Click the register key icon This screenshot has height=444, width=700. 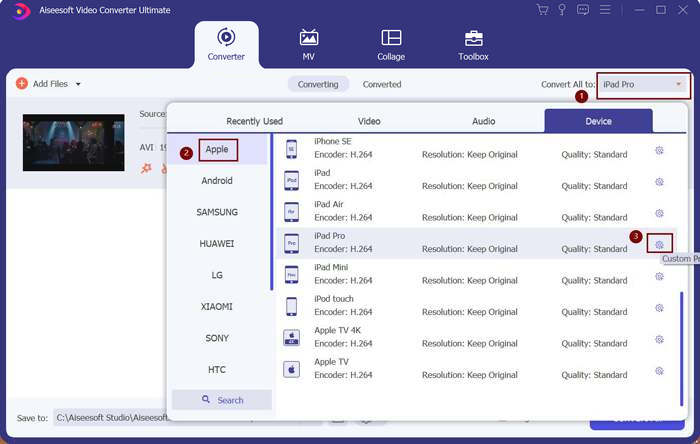point(562,10)
